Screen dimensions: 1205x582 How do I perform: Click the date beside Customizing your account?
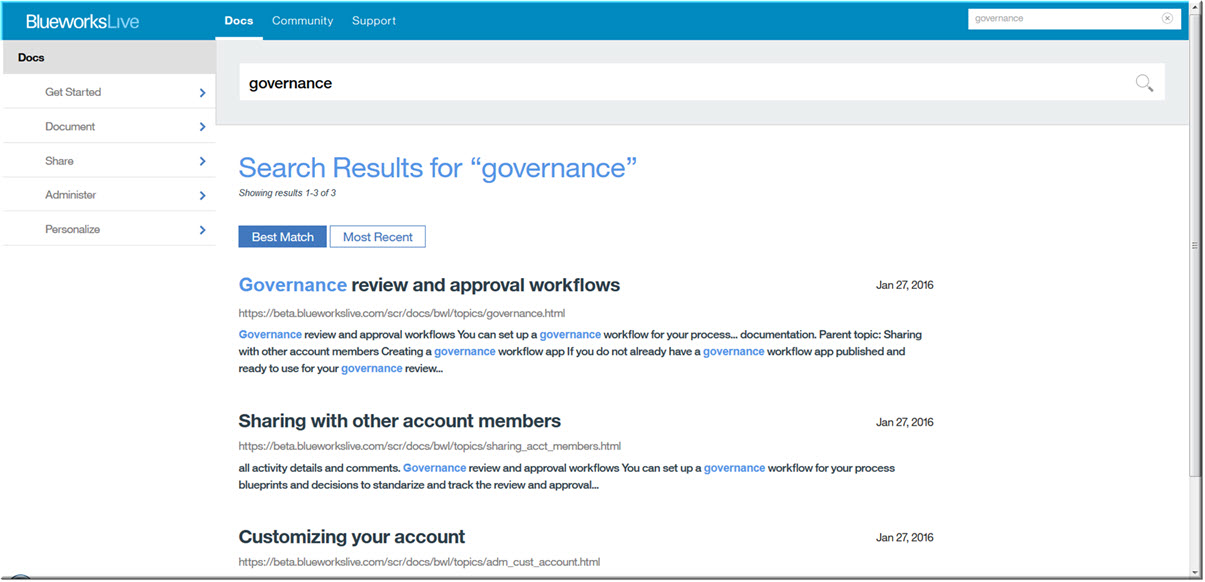tap(905, 538)
